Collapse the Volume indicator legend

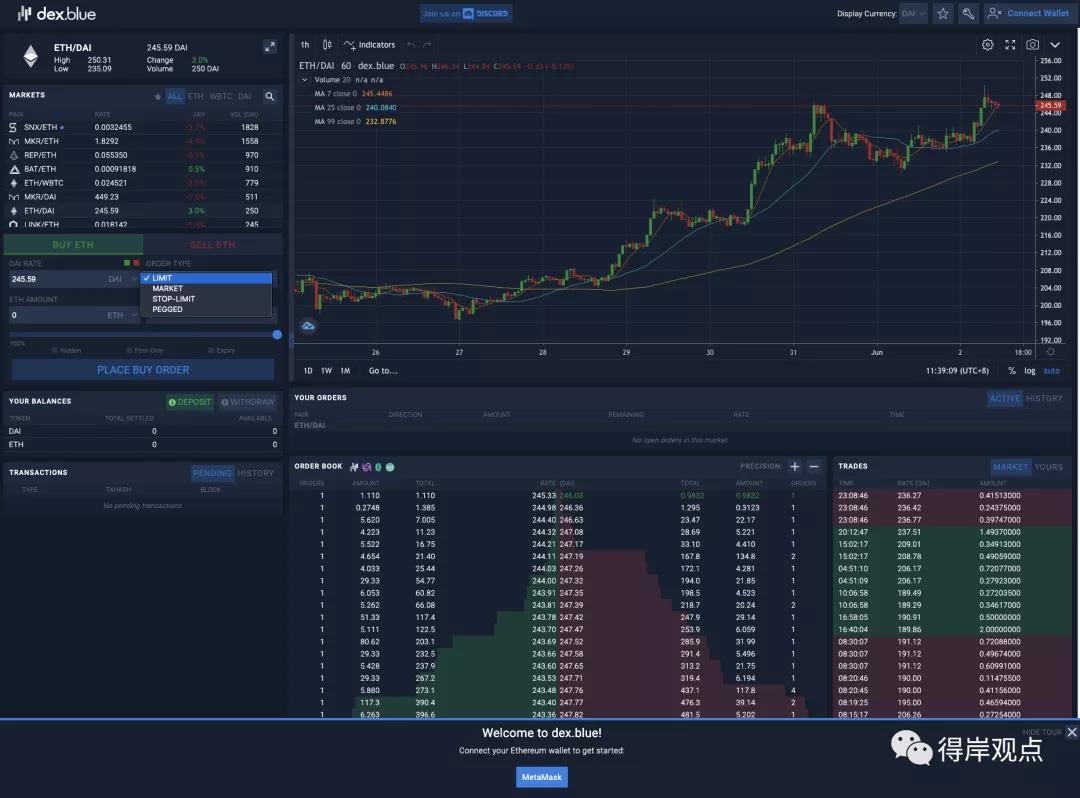click(305, 80)
